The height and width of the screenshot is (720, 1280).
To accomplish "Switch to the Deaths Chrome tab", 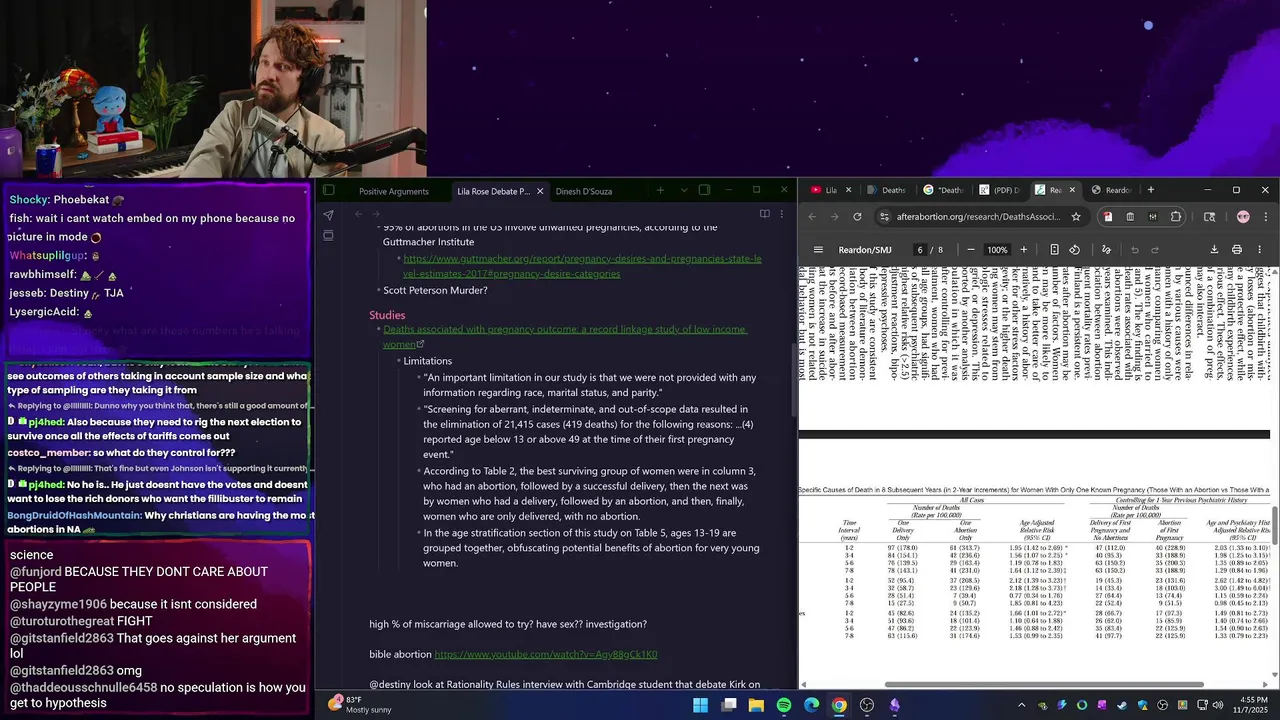I will coord(887,190).
